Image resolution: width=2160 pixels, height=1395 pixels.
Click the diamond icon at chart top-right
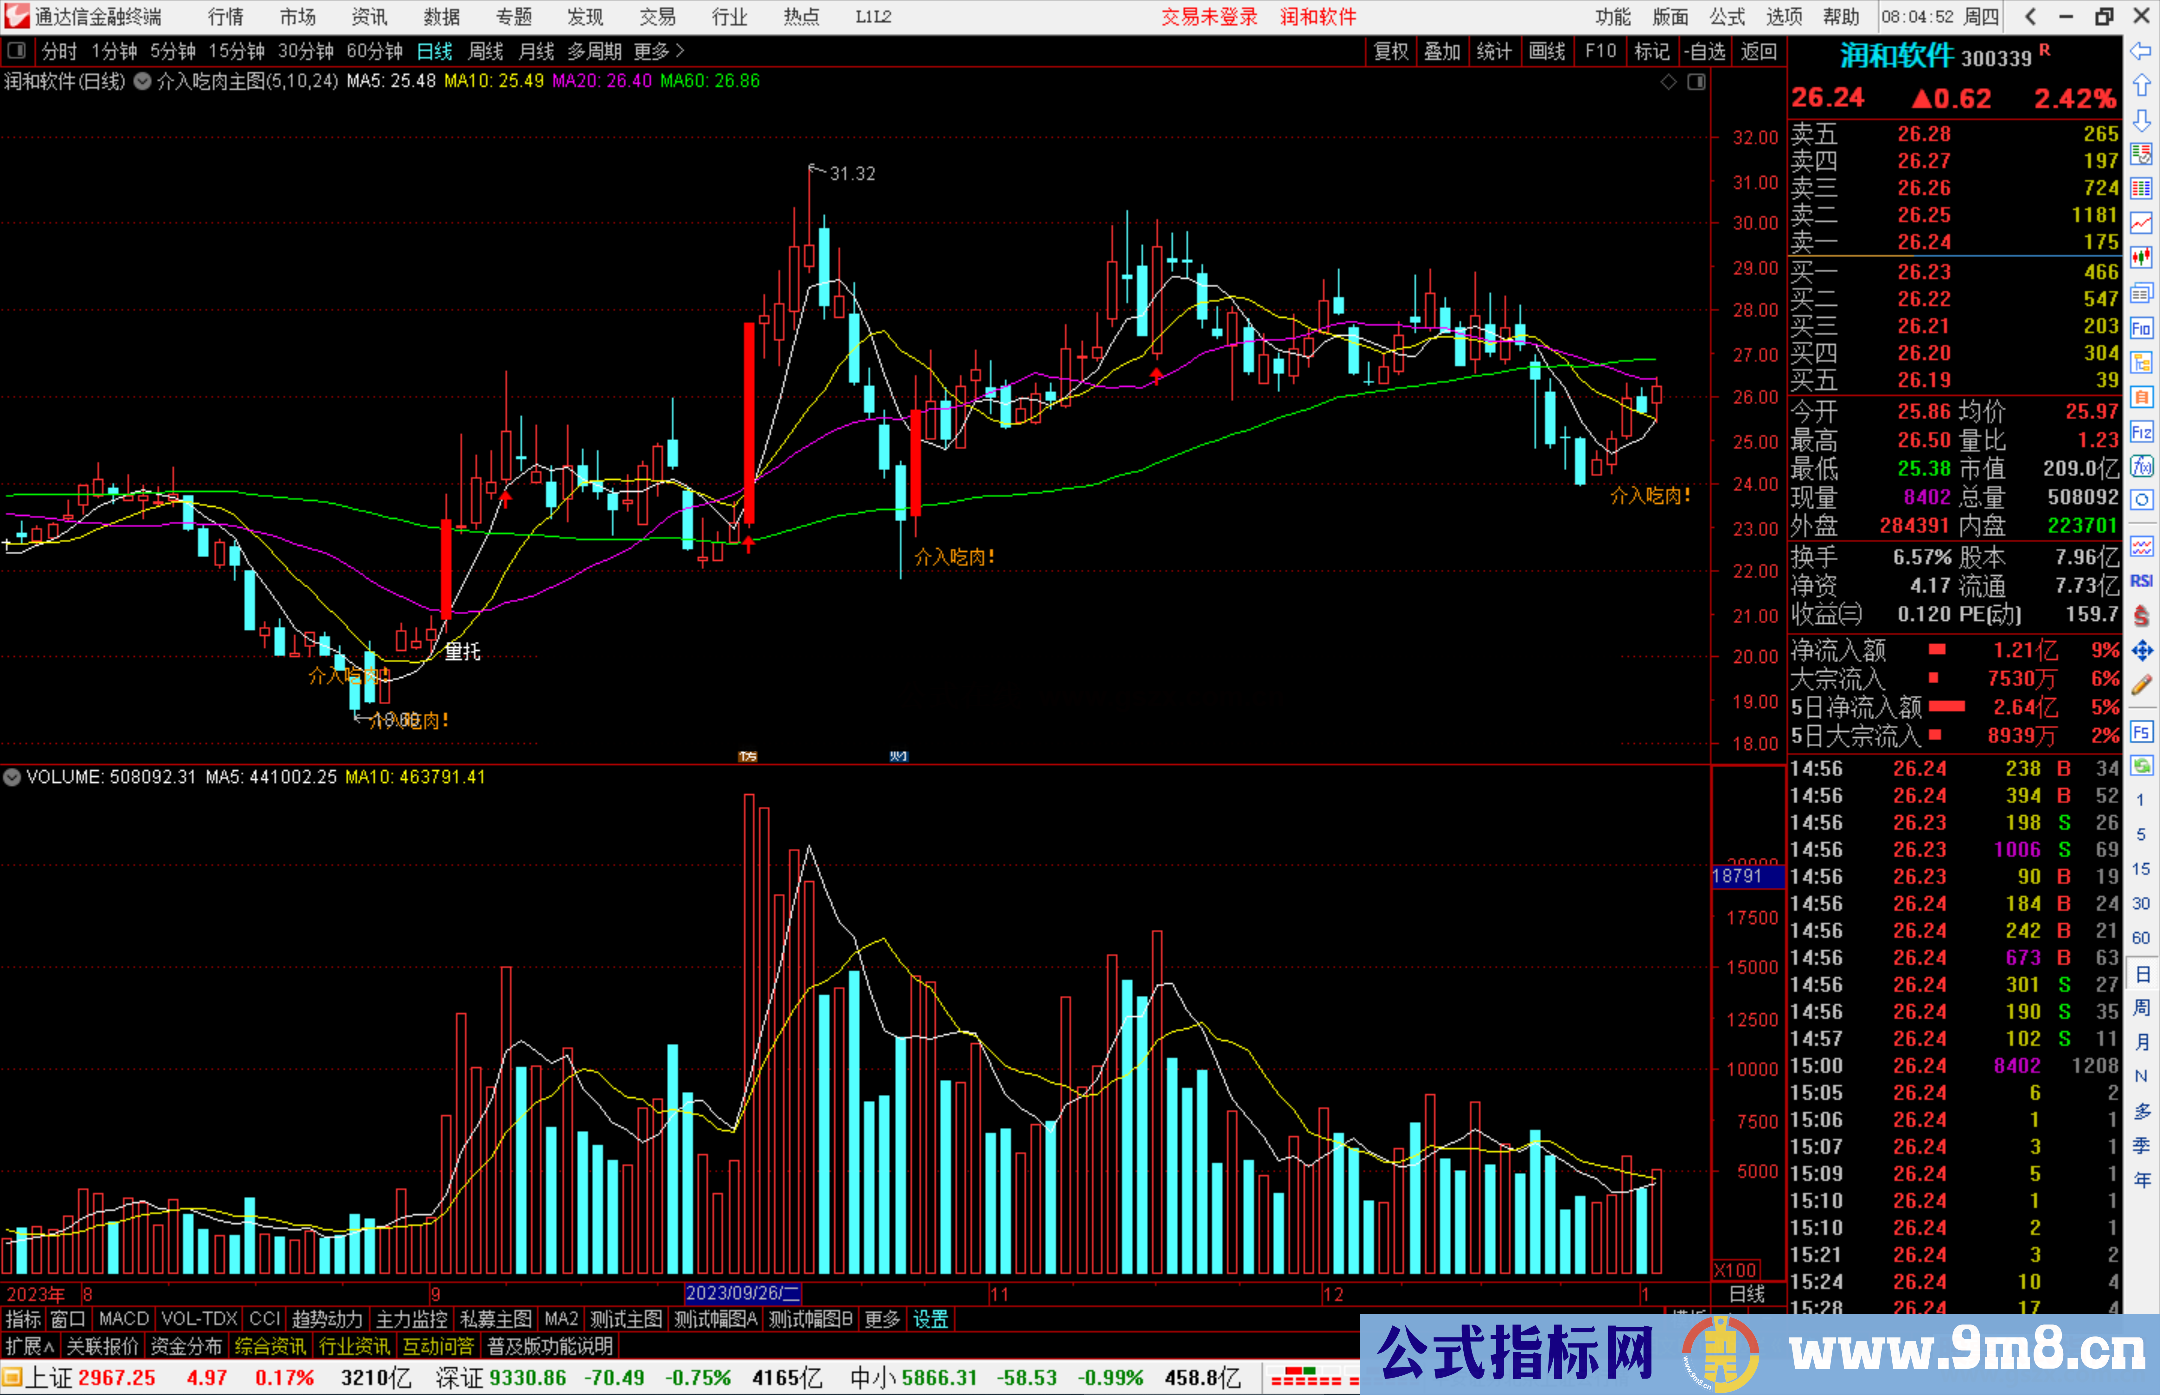pyautogui.click(x=1668, y=82)
